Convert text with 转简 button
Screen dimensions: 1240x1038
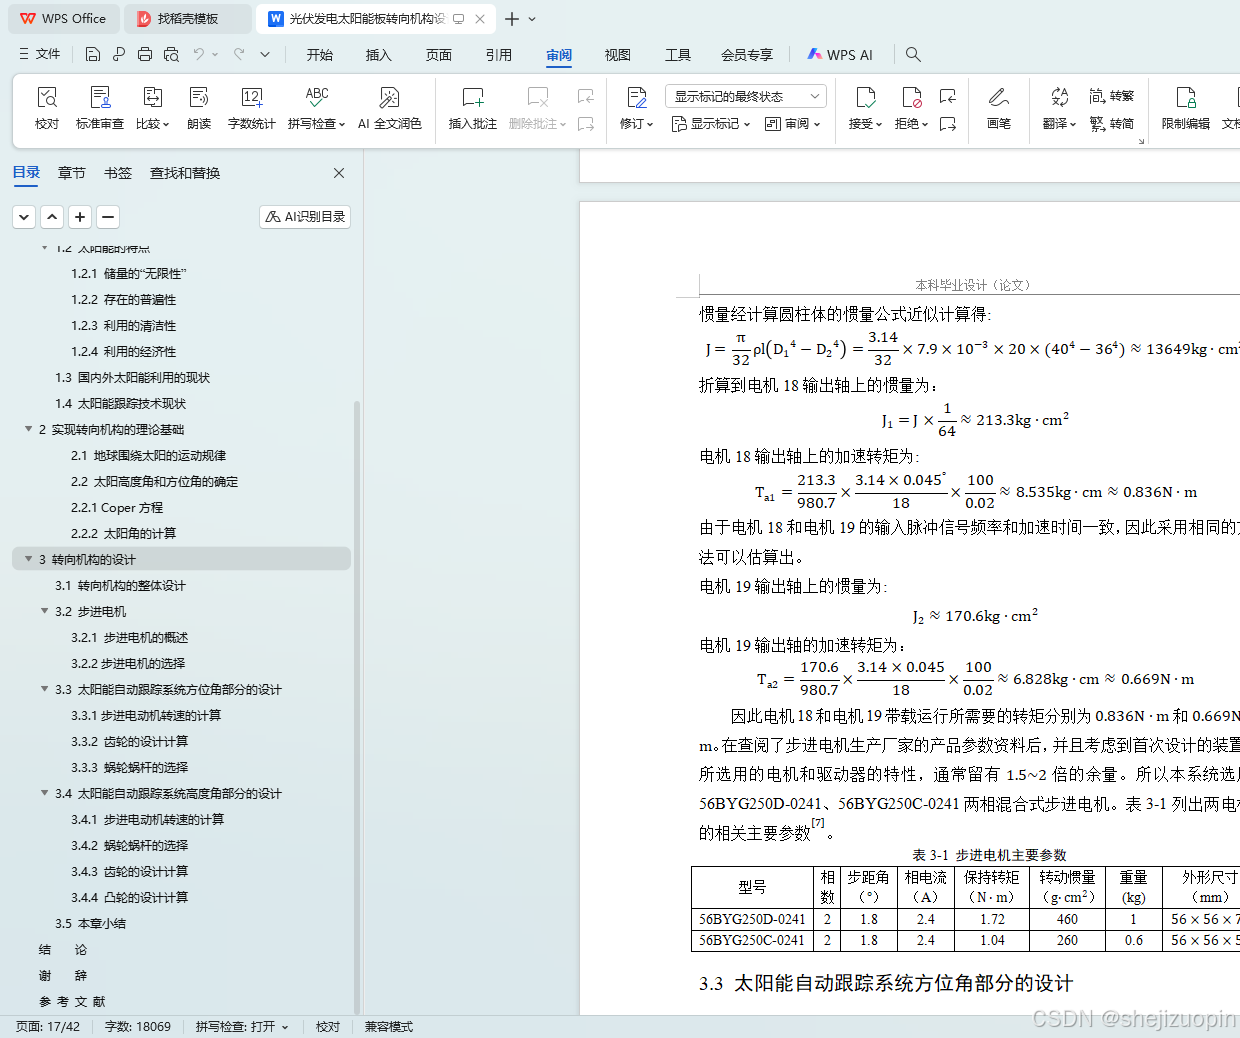pos(1112,124)
